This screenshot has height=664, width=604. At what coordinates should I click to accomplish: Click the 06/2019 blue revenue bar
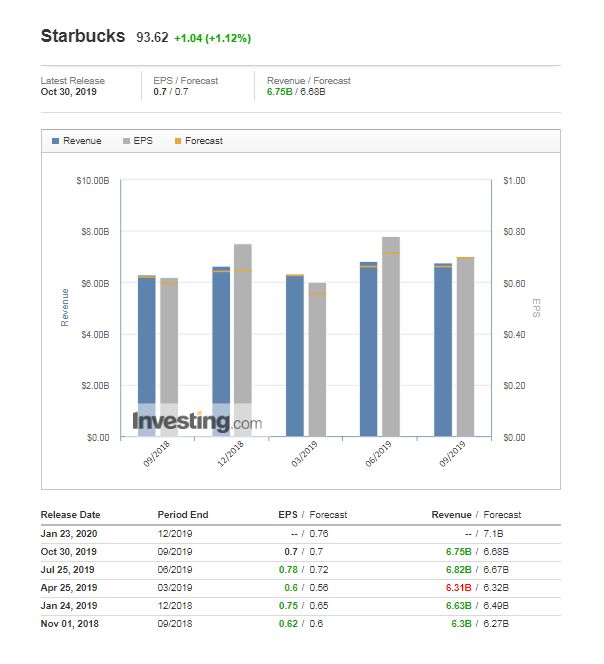point(368,349)
